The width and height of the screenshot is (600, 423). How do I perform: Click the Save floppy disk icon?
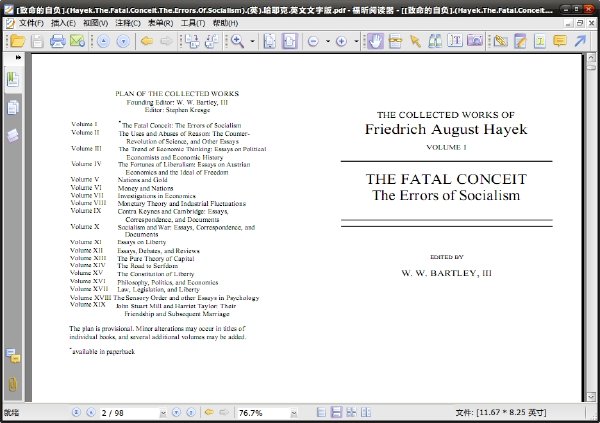[x=37, y=41]
